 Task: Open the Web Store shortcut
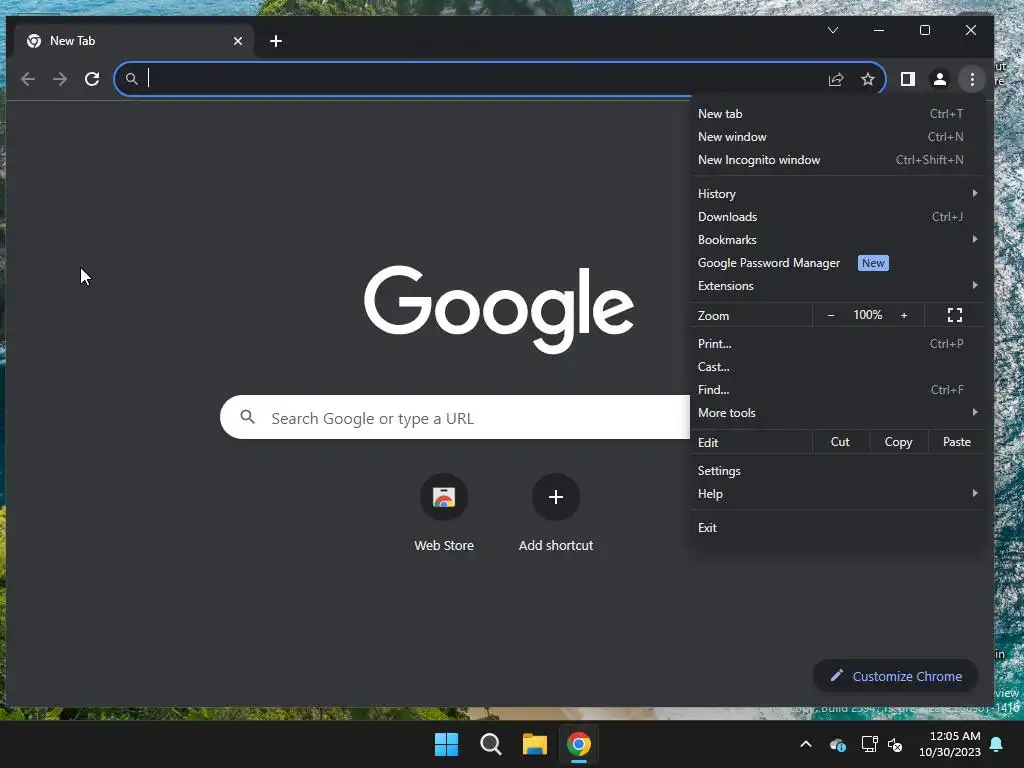[x=444, y=497]
